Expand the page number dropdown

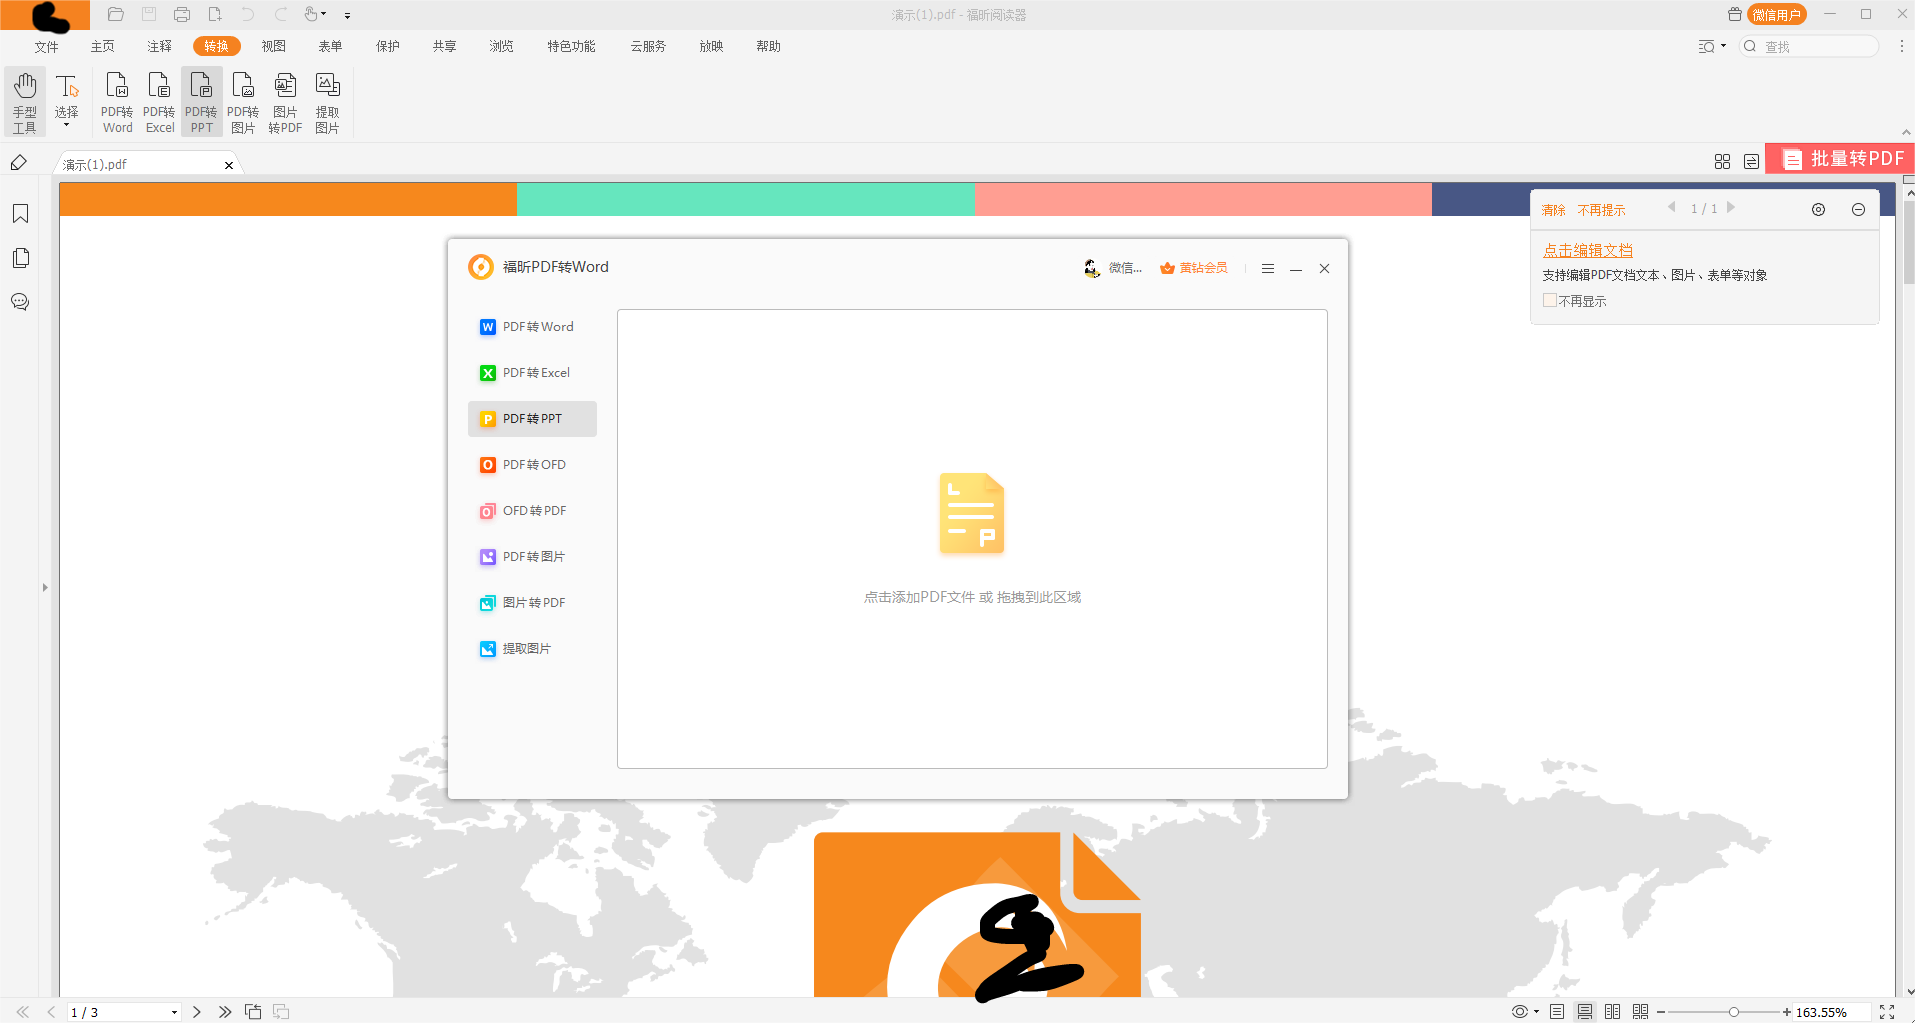[x=174, y=1012]
